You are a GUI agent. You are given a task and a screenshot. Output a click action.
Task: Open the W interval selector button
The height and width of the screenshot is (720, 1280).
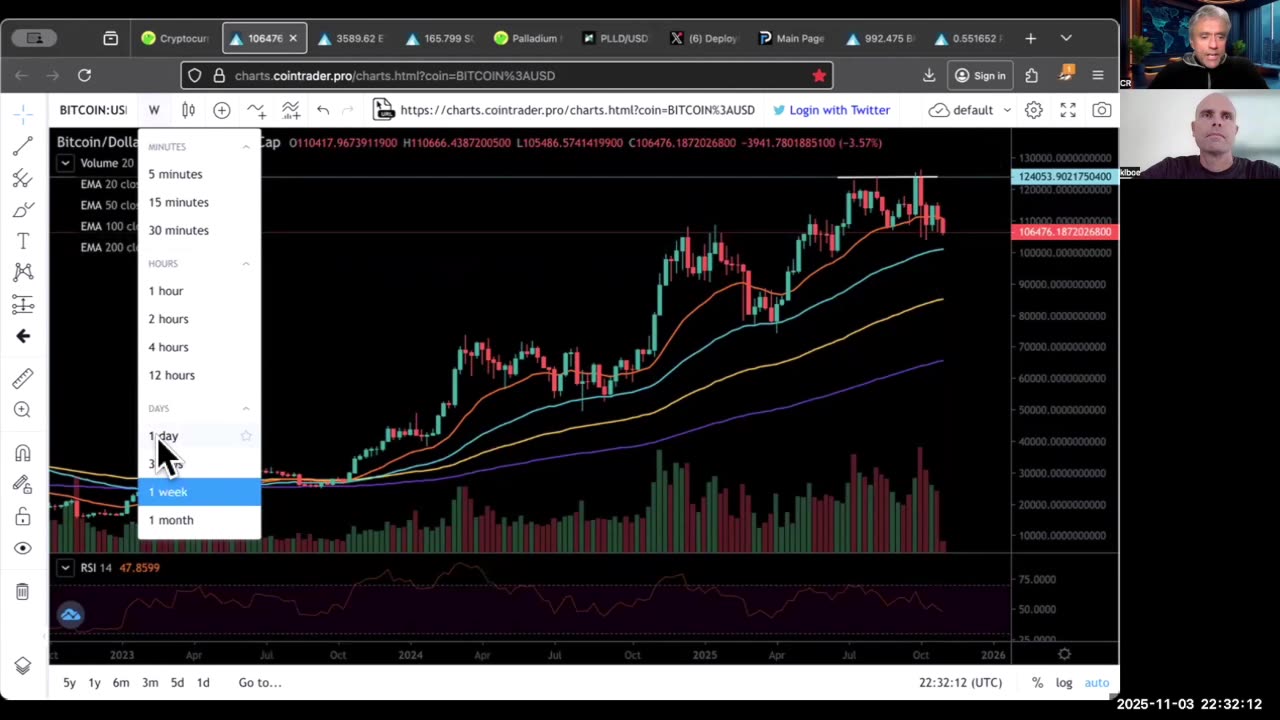[154, 110]
